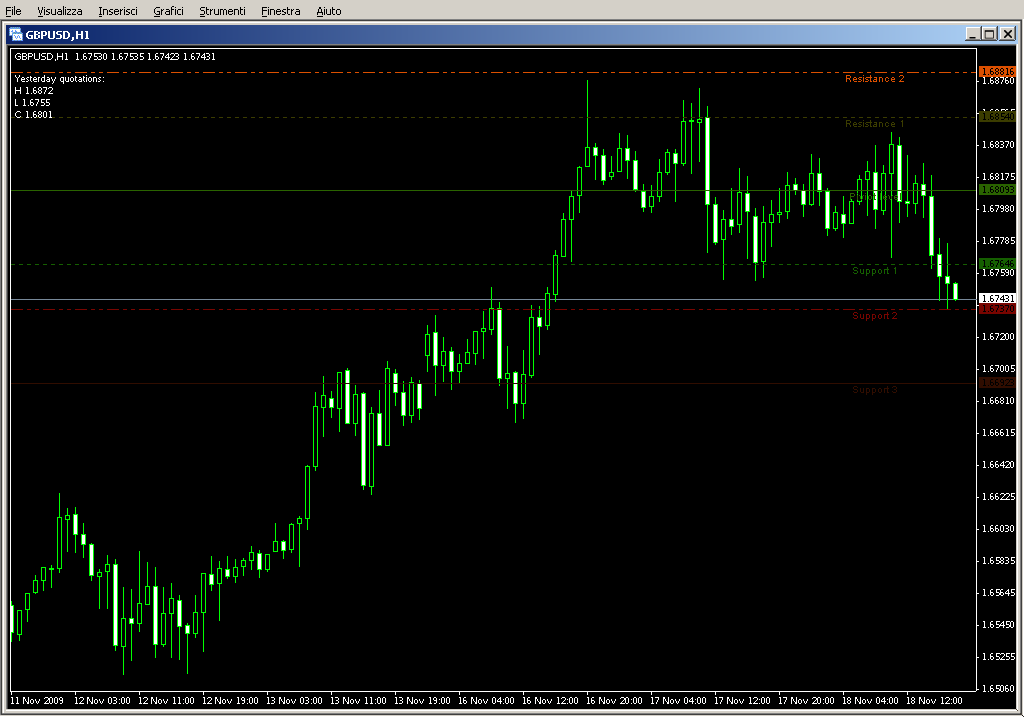Click the Support 3 label
The image size is (1024, 717).
point(874,390)
